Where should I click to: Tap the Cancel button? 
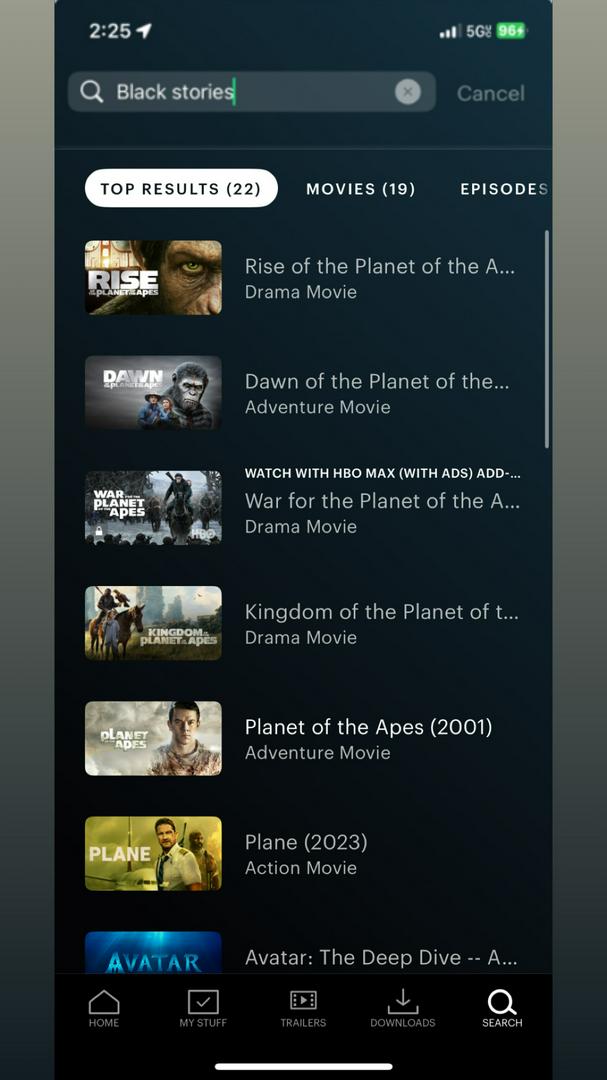[x=491, y=93]
